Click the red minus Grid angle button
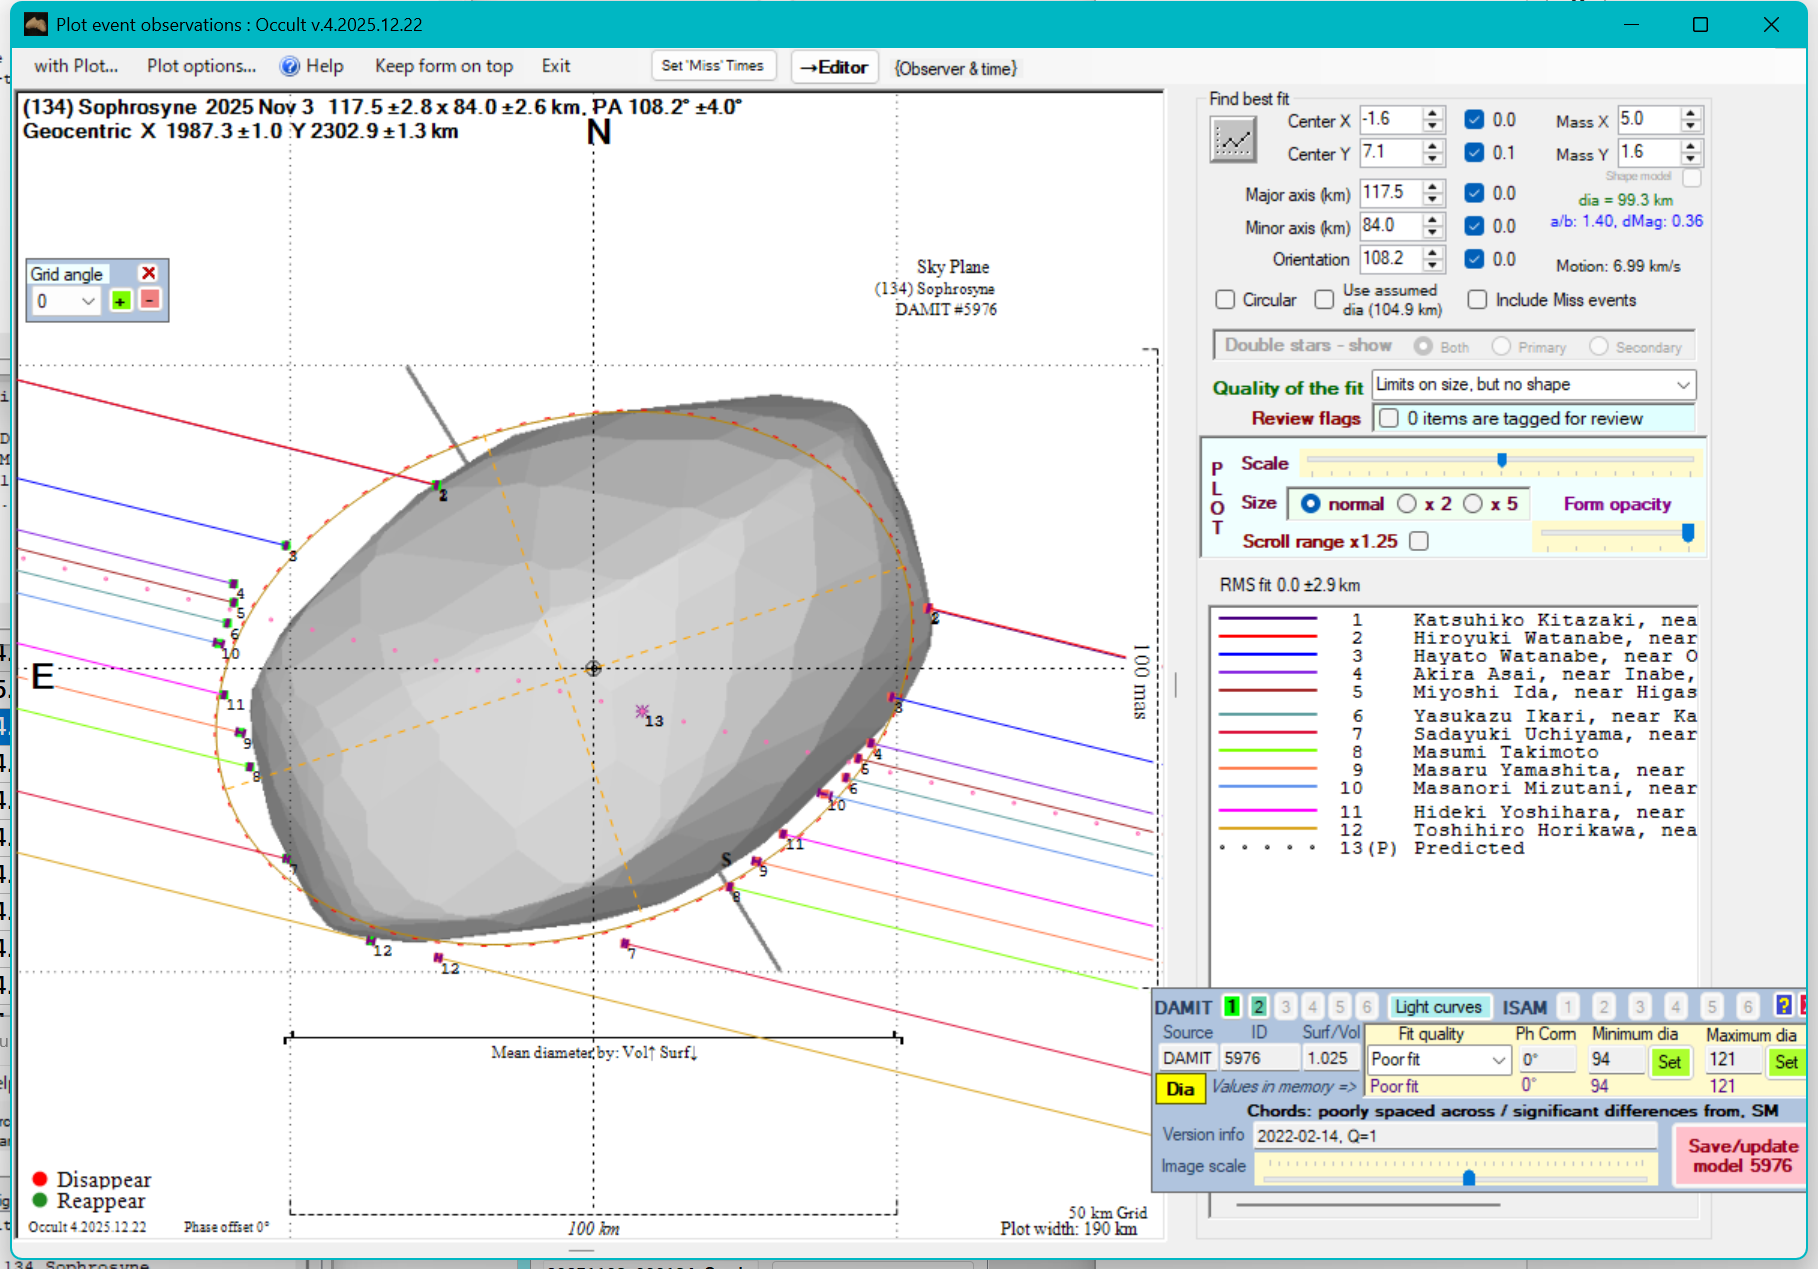This screenshot has width=1818, height=1269. [x=150, y=300]
